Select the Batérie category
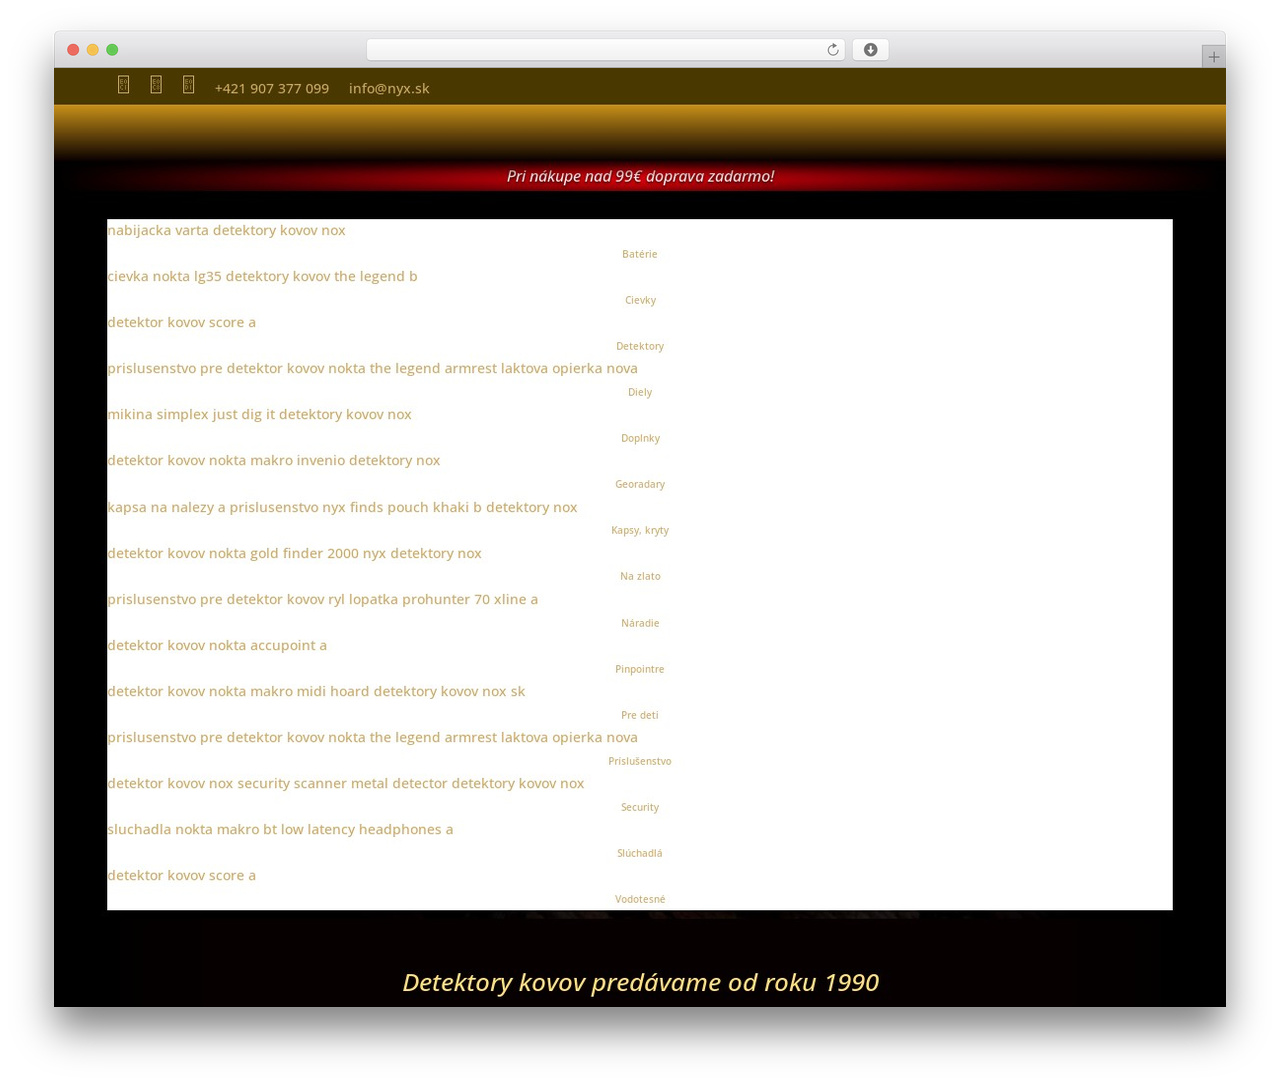 (640, 254)
